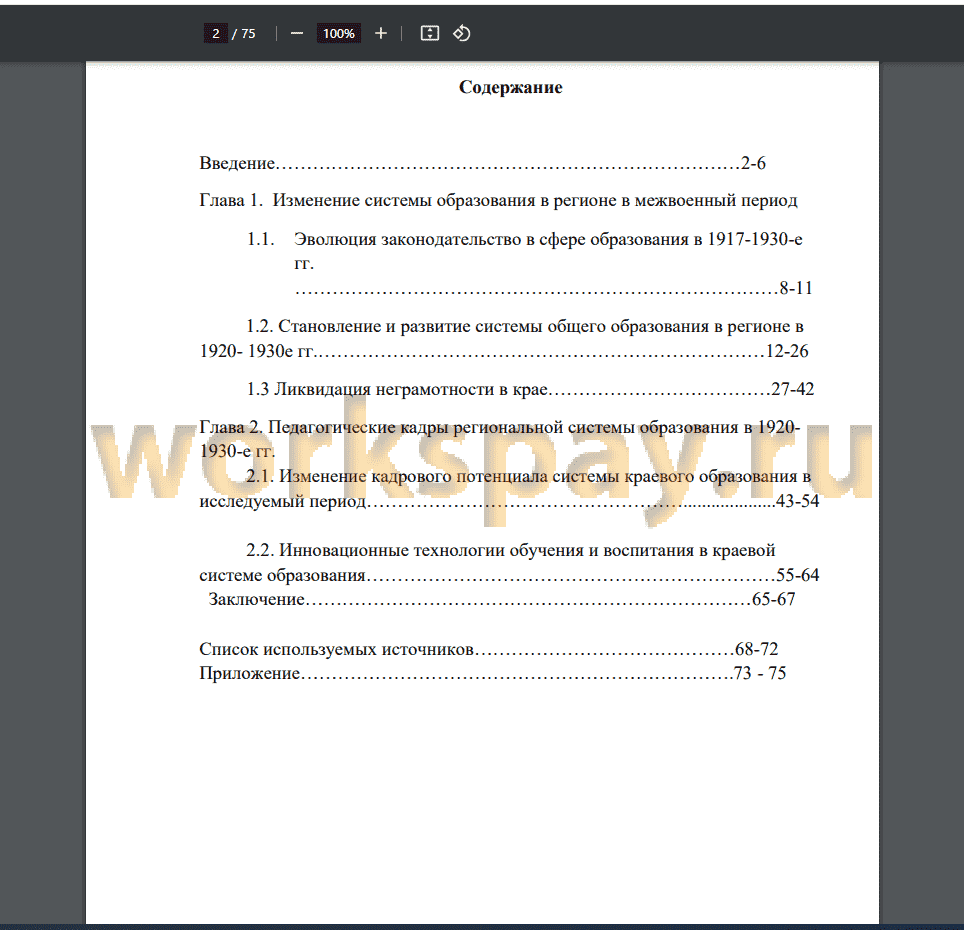Click the fit to page icon

430,33
